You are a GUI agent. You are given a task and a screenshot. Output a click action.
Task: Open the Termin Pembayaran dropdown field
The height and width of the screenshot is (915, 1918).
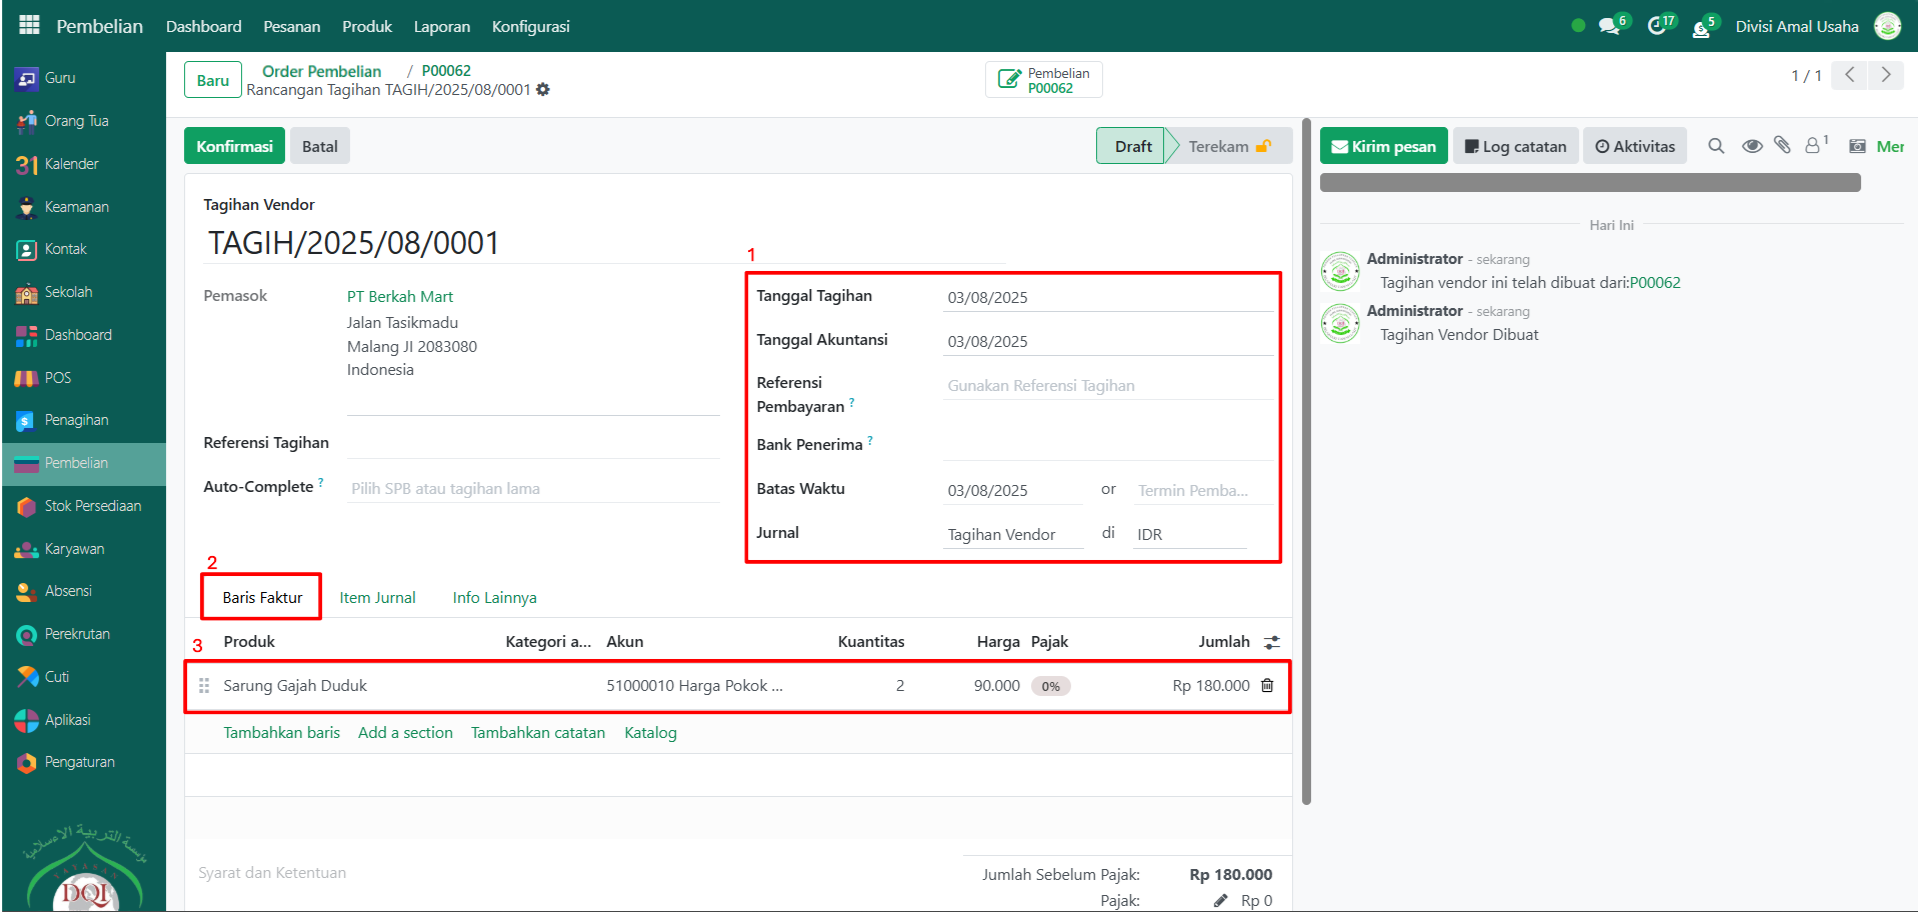point(1201,491)
